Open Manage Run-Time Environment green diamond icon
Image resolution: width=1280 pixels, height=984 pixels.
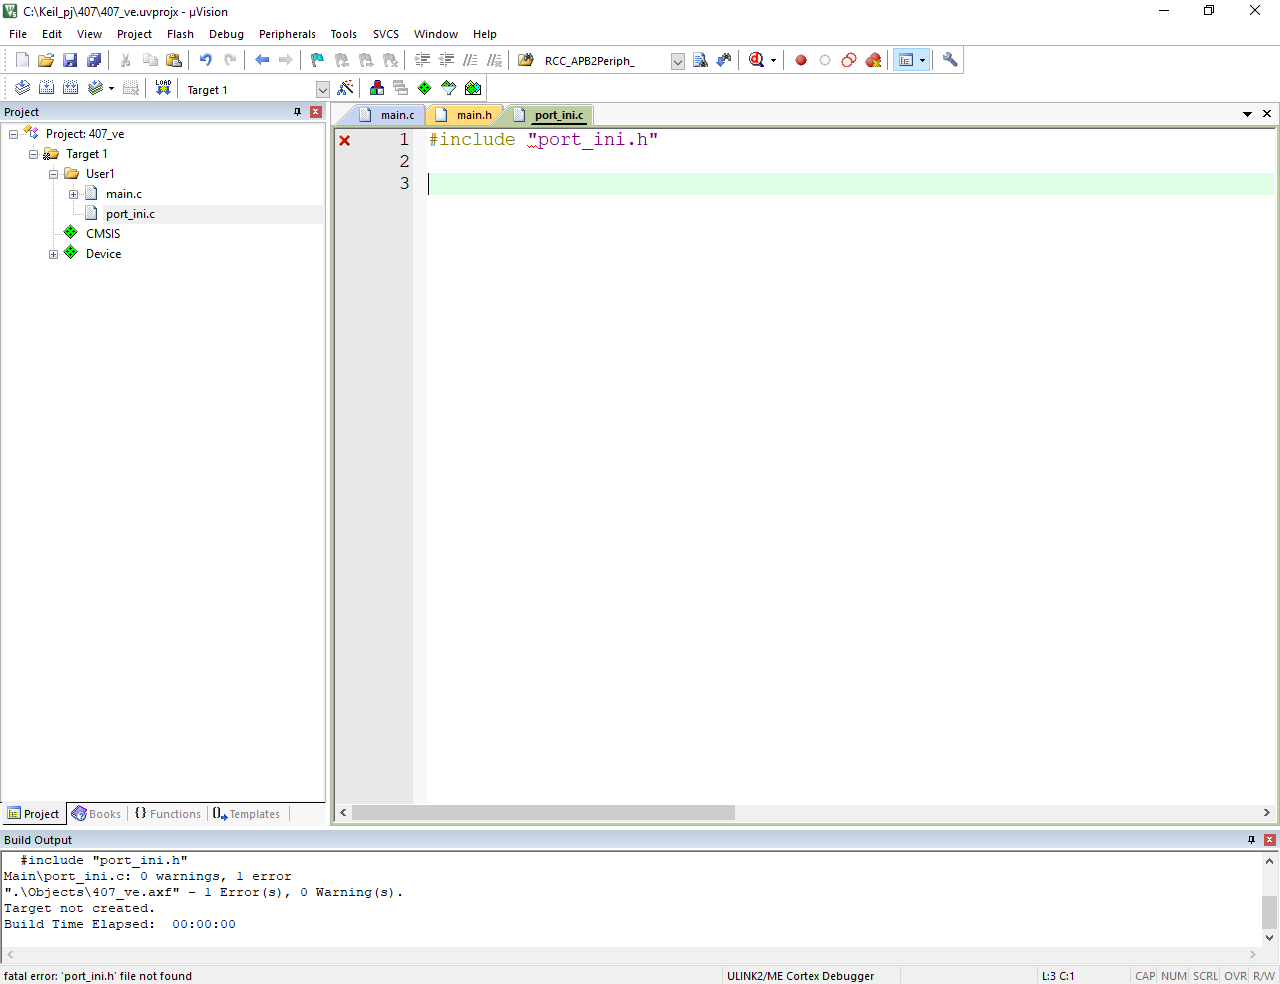pos(424,88)
